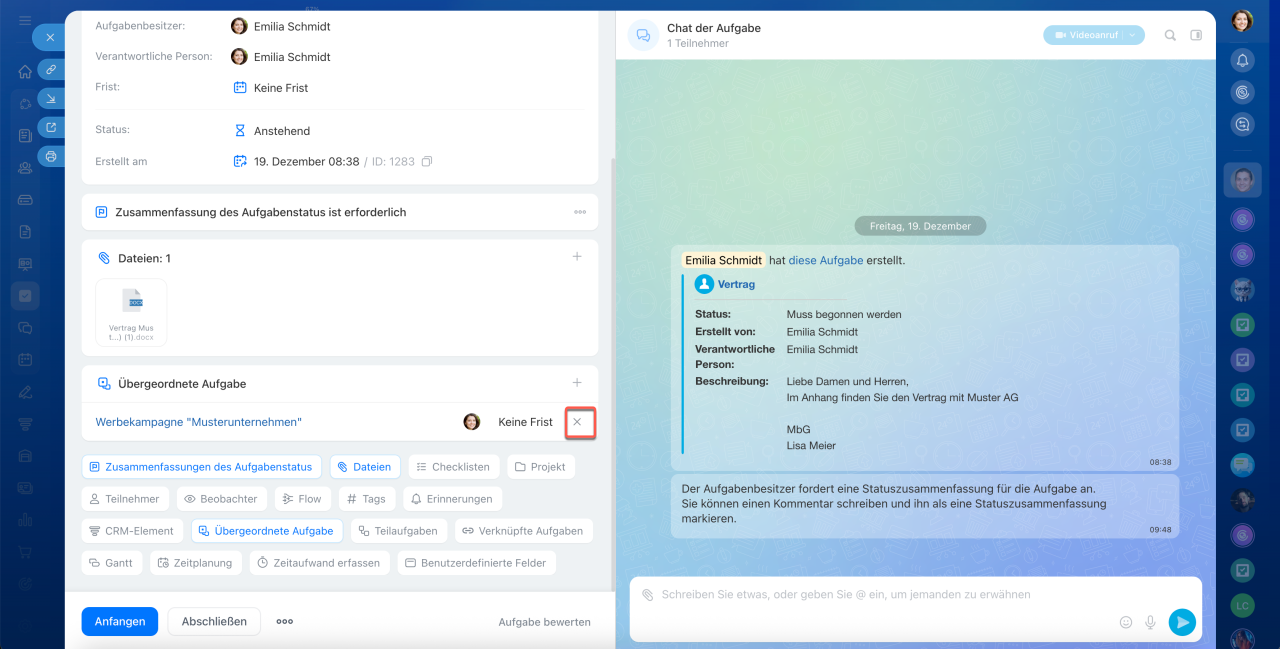
Task: Select the Zusammenfassungen des Aufgabenstatus chip
Action: (202, 467)
